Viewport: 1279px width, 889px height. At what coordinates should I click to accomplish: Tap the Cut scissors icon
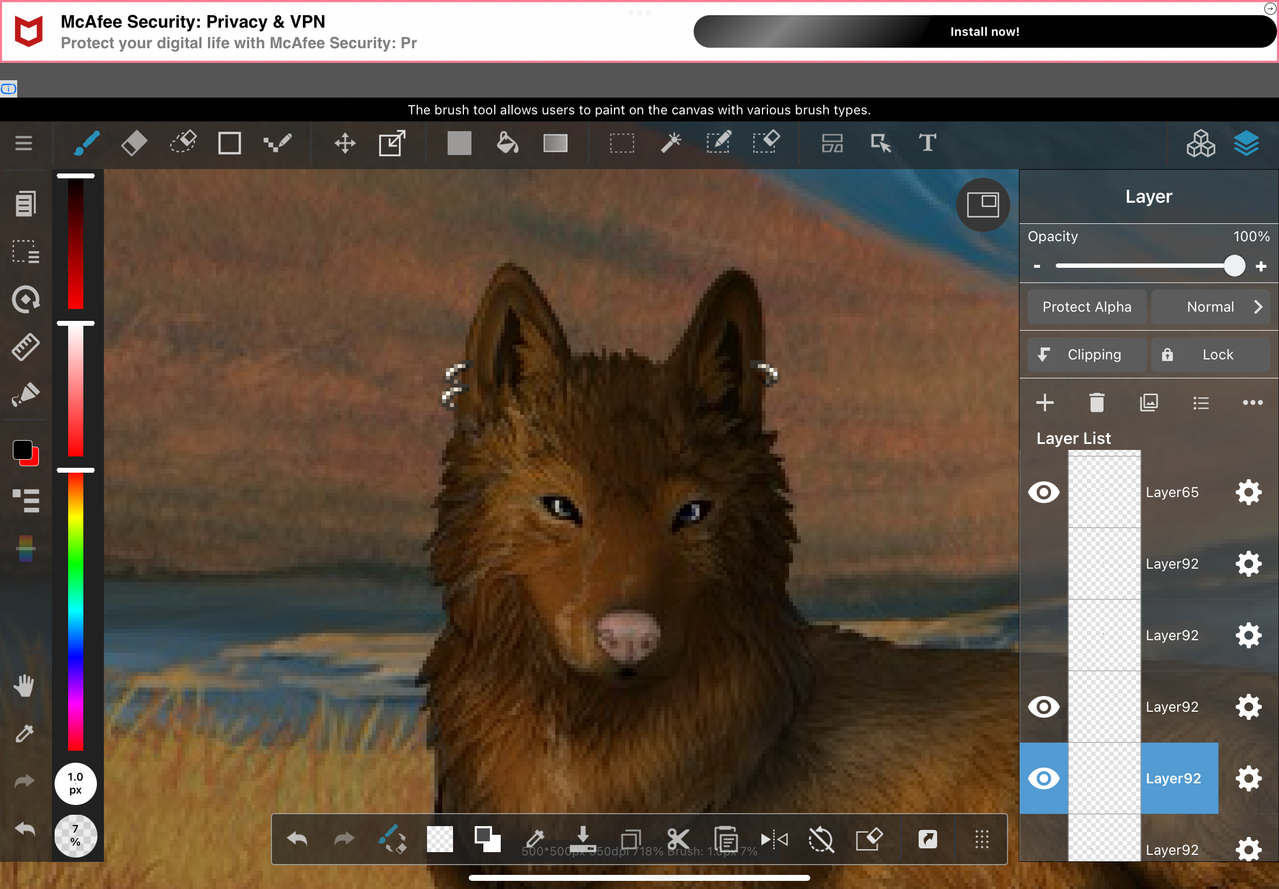(678, 839)
